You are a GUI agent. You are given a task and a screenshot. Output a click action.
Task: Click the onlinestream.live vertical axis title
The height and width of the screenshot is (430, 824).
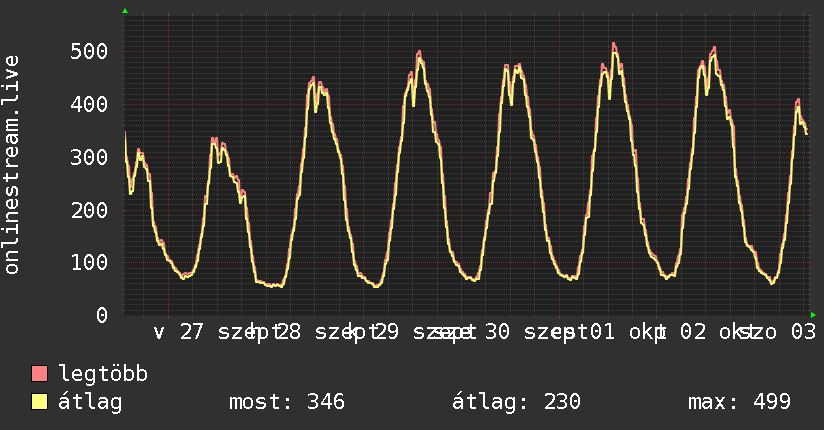(11, 165)
